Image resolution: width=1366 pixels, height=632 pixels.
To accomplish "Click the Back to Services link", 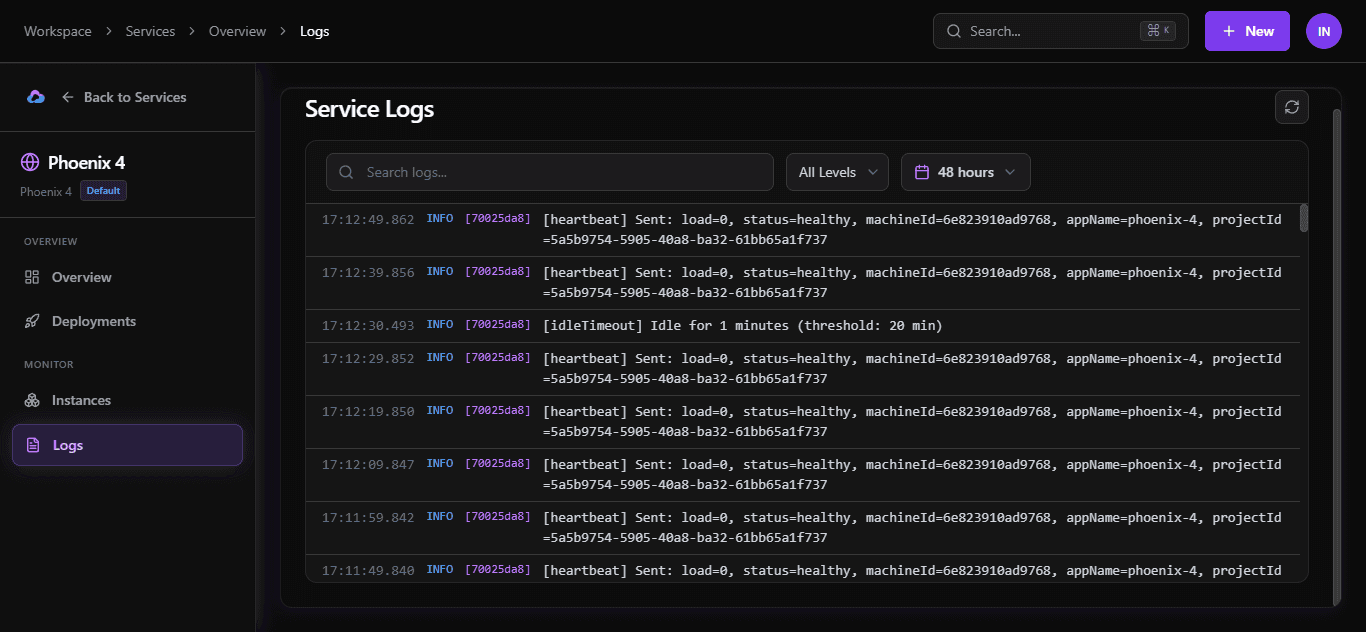I will tap(134, 96).
